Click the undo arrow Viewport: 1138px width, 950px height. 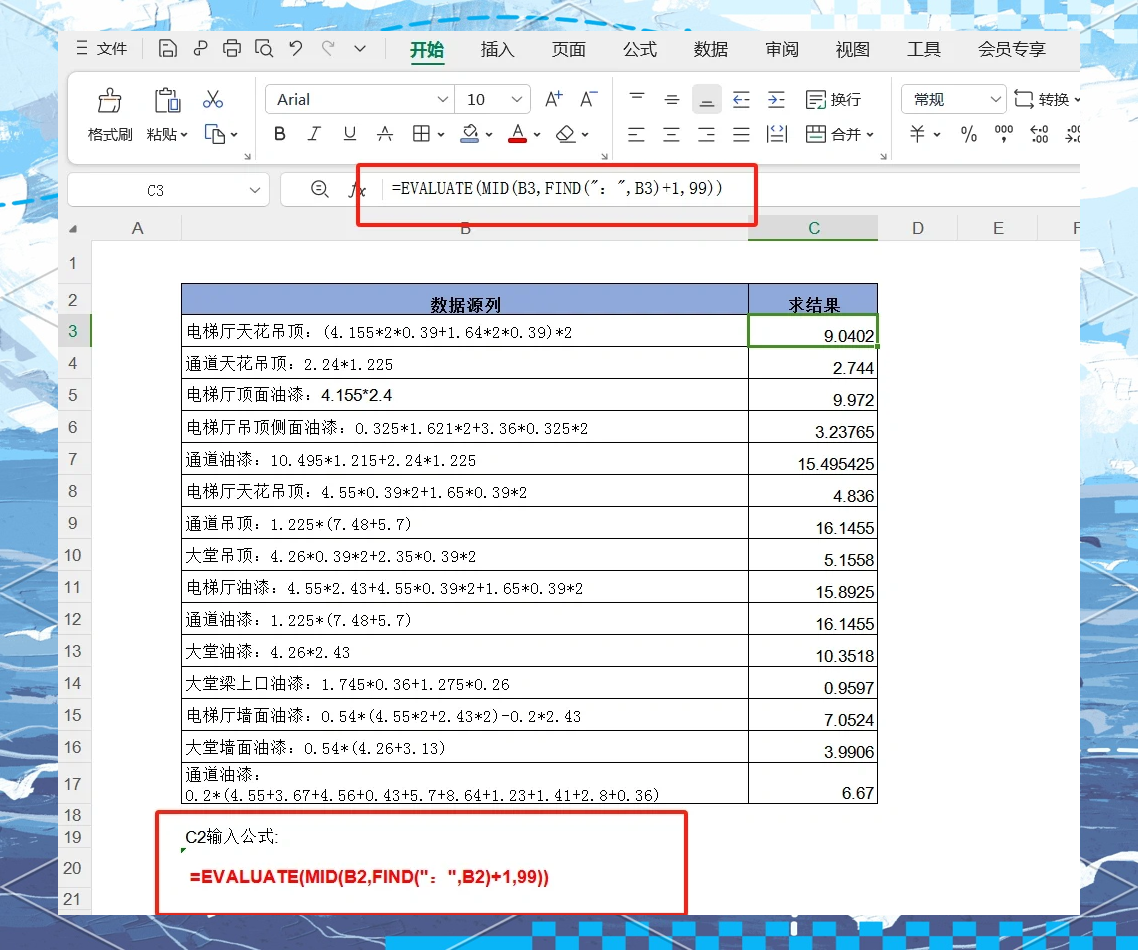tap(295, 49)
